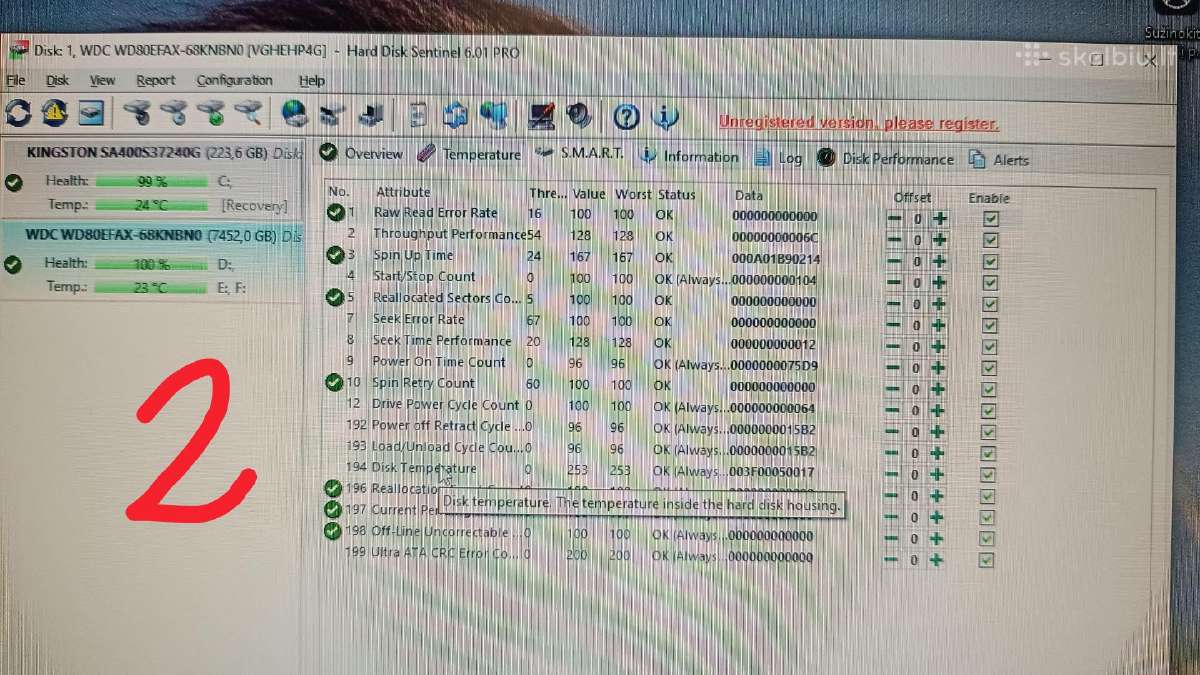
Task: Toggle Enable checkbox for Ultra ATA CRC Error
Action: 987,560
